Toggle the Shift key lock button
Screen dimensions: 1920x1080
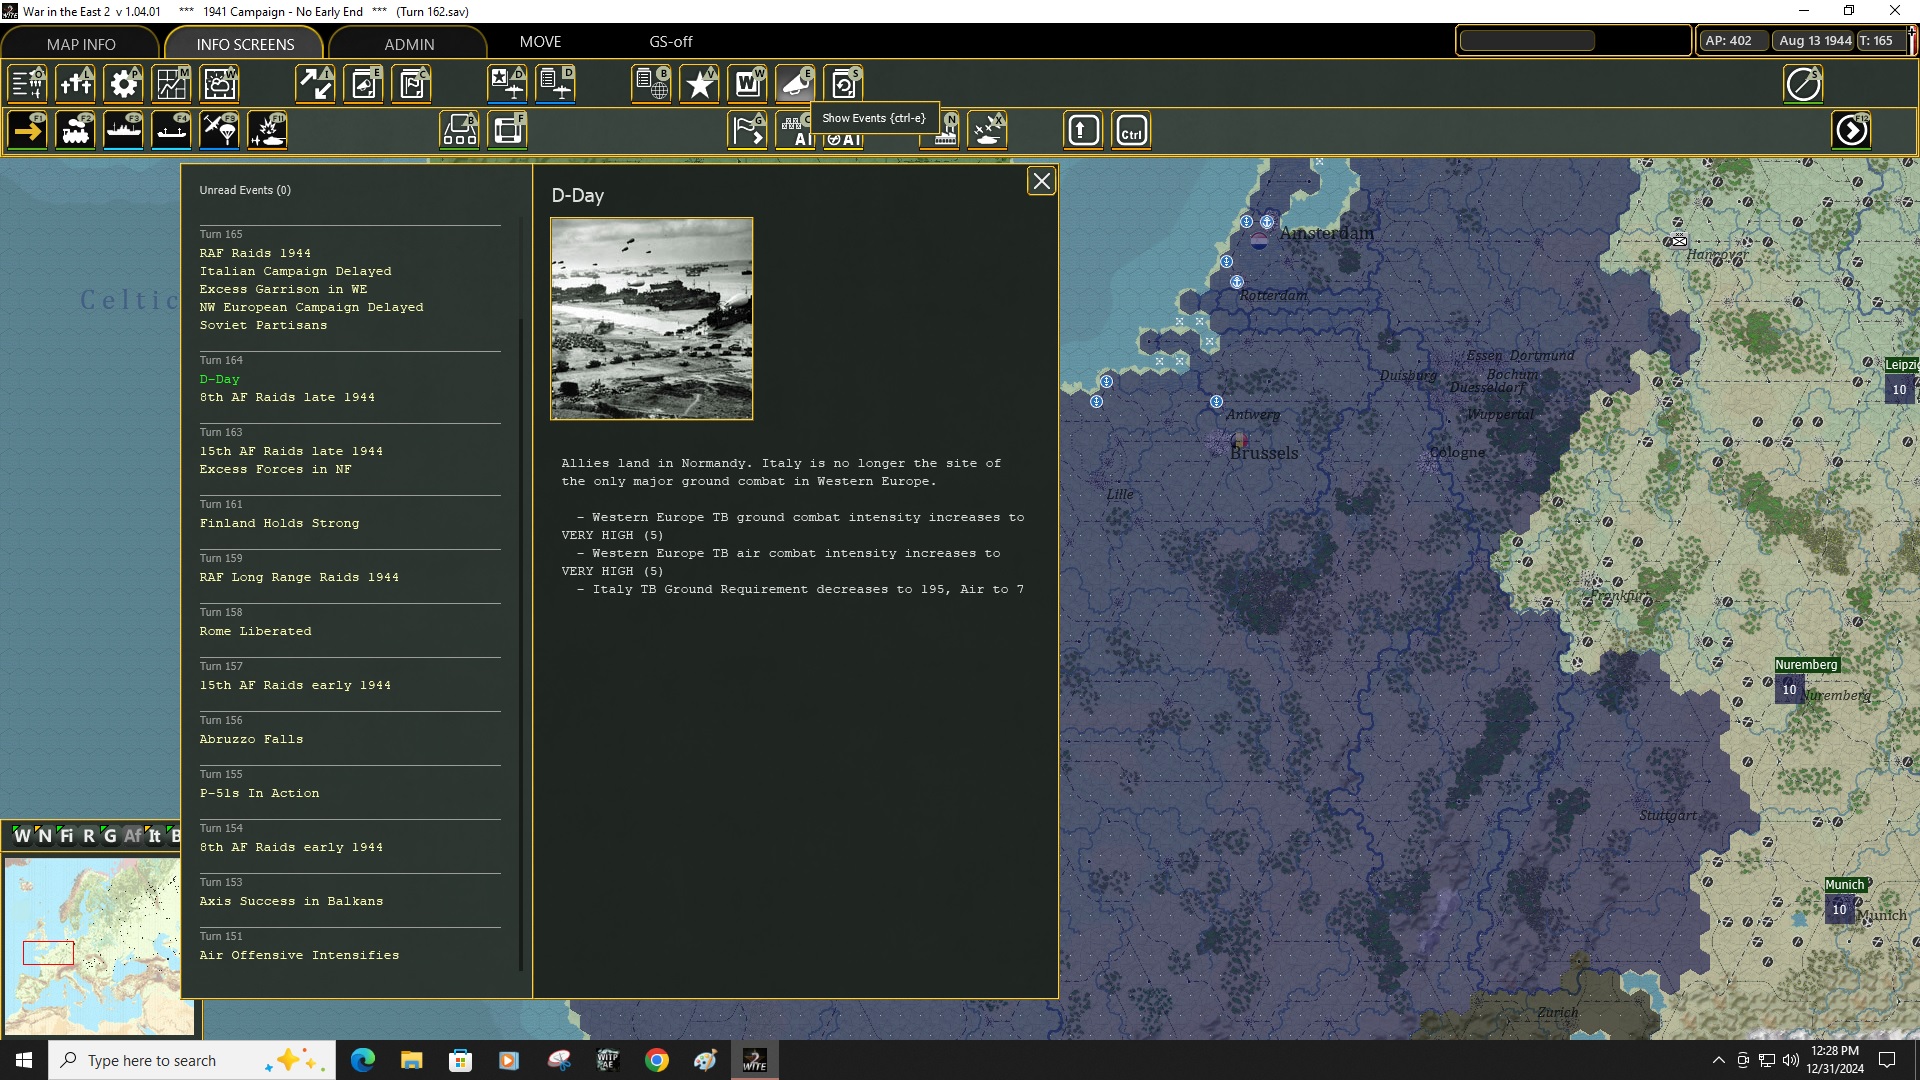click(x=1083, y=131)
